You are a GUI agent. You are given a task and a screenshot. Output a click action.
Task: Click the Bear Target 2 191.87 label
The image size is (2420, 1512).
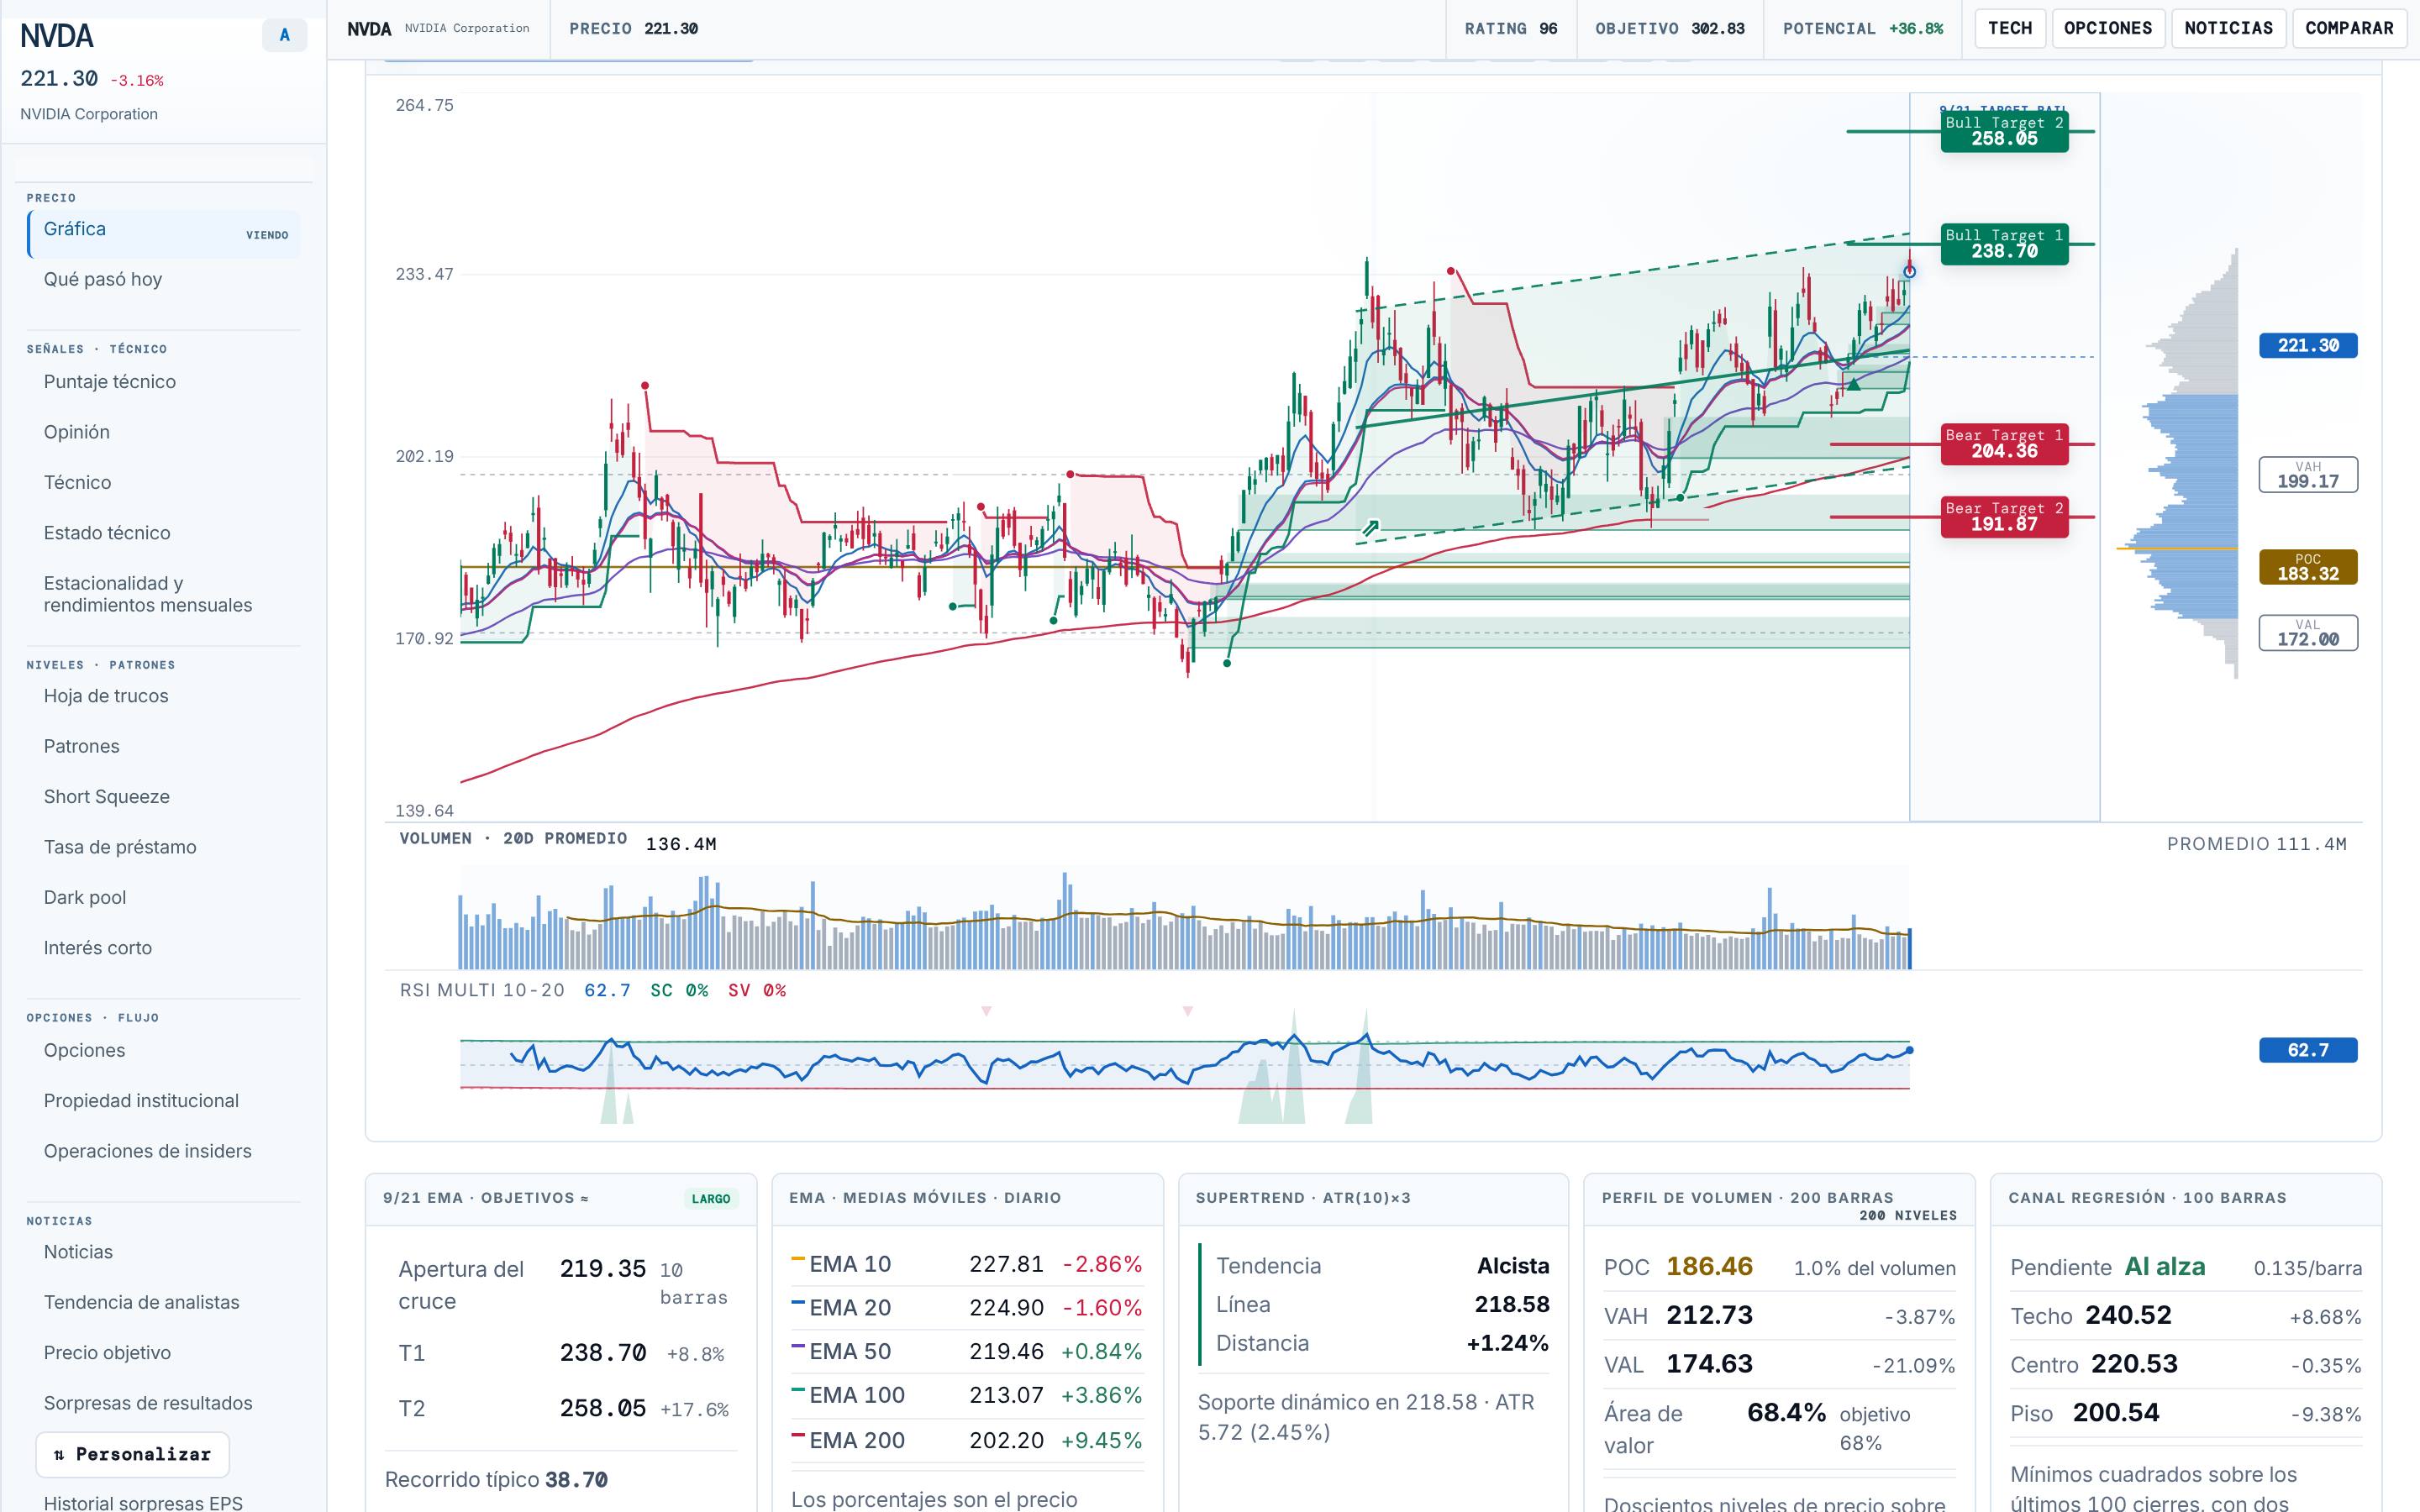[2004, 517]
